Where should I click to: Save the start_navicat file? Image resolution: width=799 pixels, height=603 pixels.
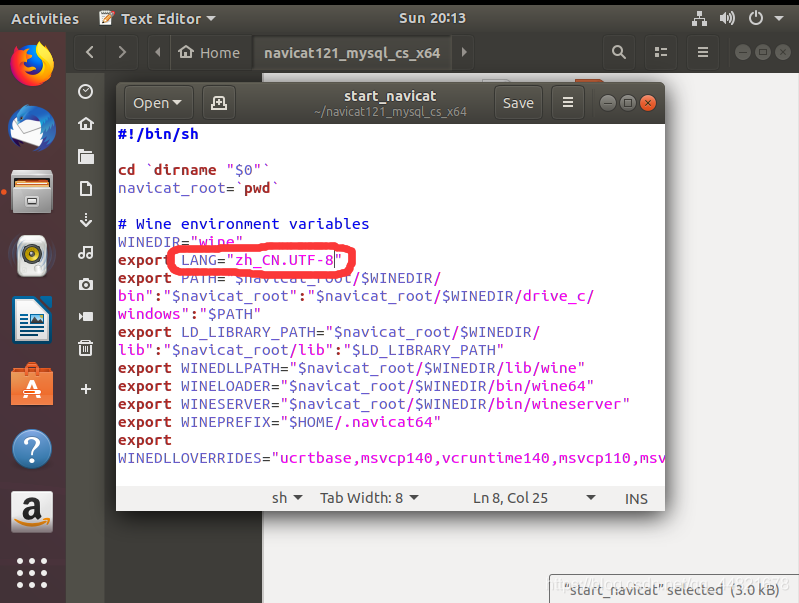coord(518,103)
